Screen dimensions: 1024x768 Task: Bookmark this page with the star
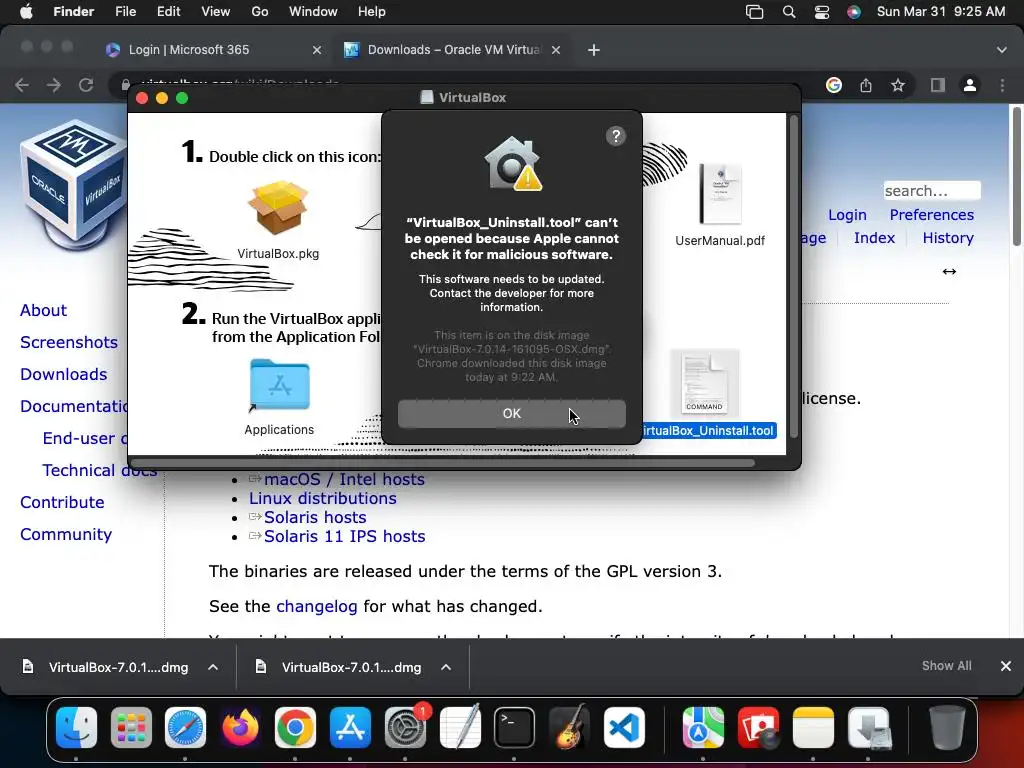(x=898, y=85)
